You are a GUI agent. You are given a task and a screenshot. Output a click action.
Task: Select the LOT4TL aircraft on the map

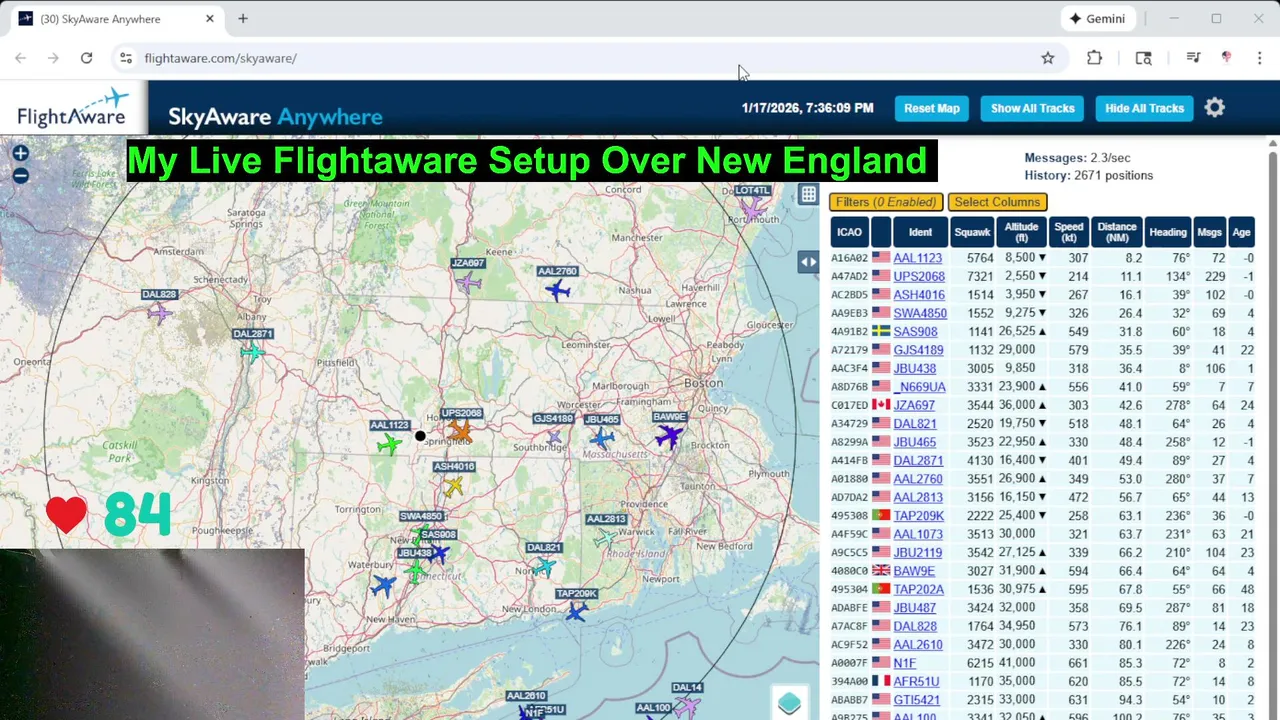752,209
